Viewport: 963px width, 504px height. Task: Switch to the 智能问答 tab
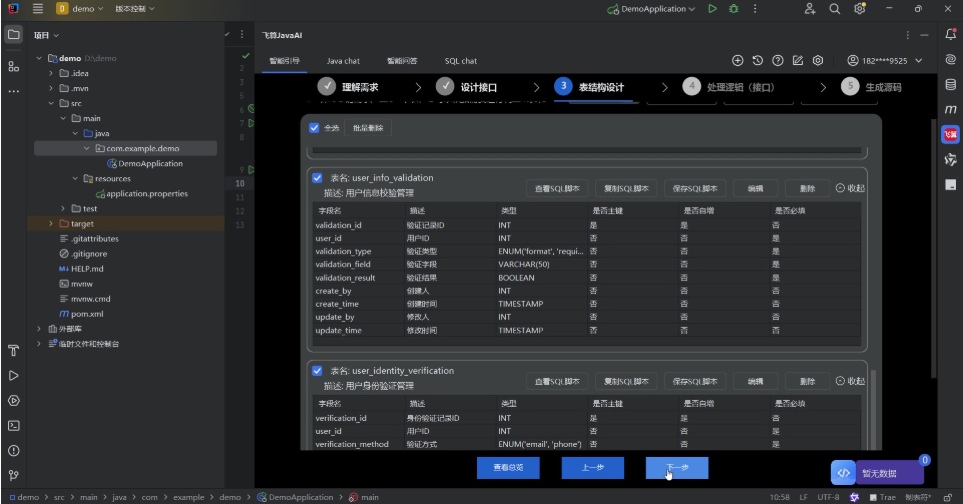point(402,61)
